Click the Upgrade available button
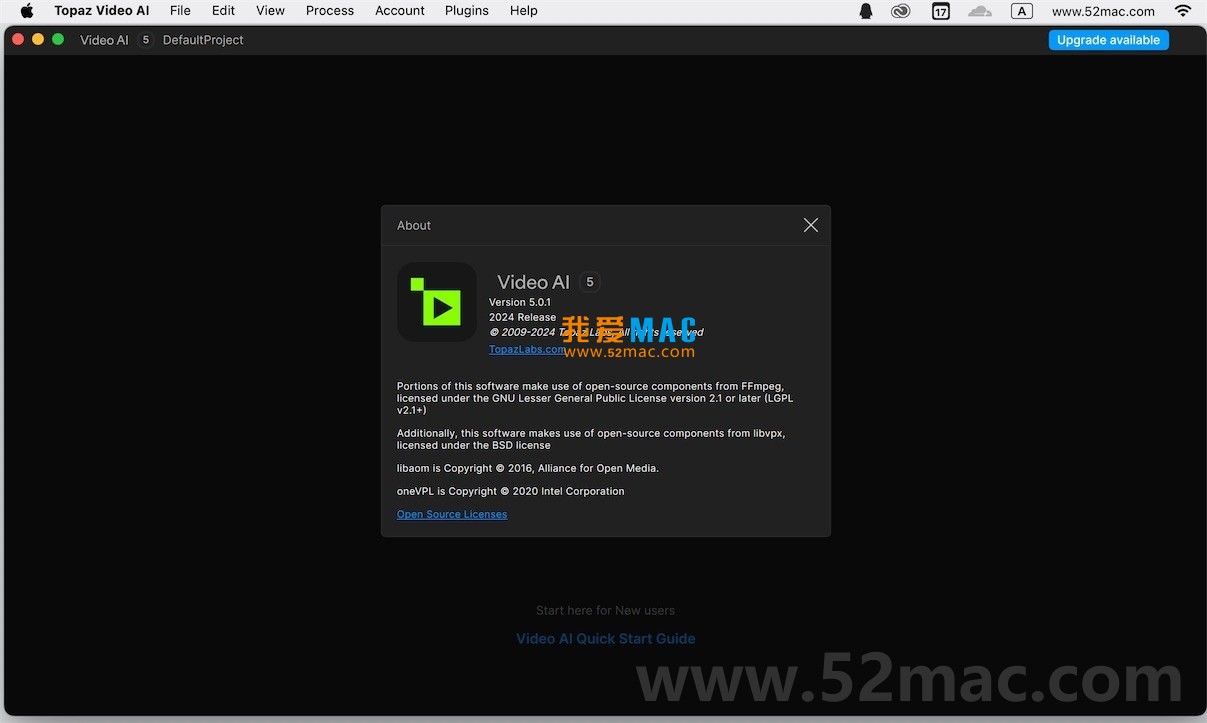 pos(1108,40)
